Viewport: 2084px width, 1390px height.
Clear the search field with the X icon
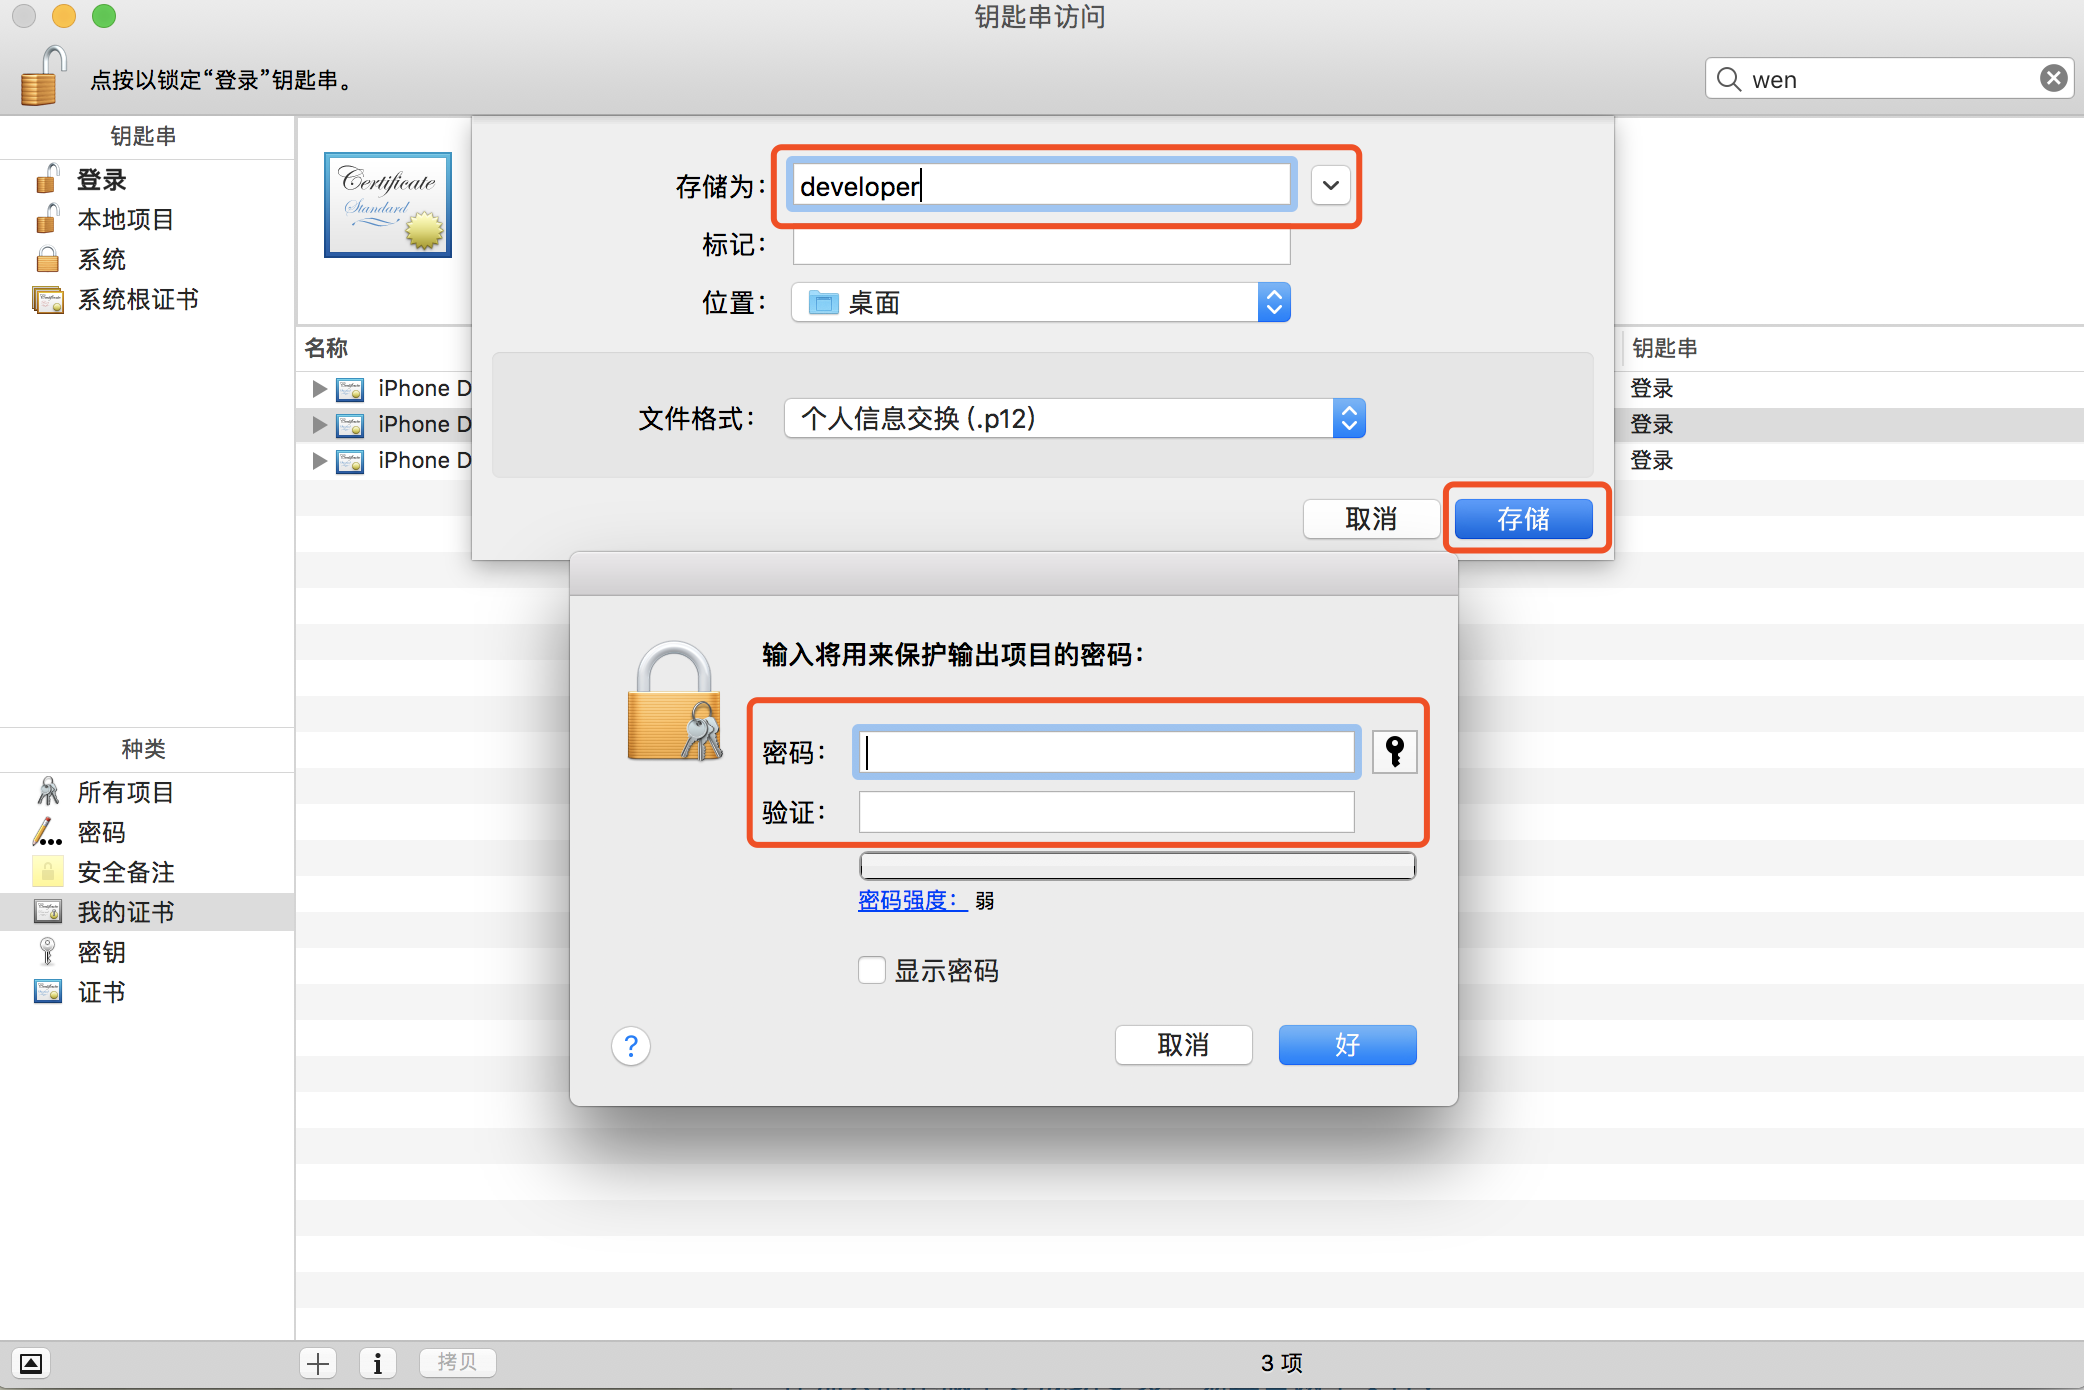2053,79
